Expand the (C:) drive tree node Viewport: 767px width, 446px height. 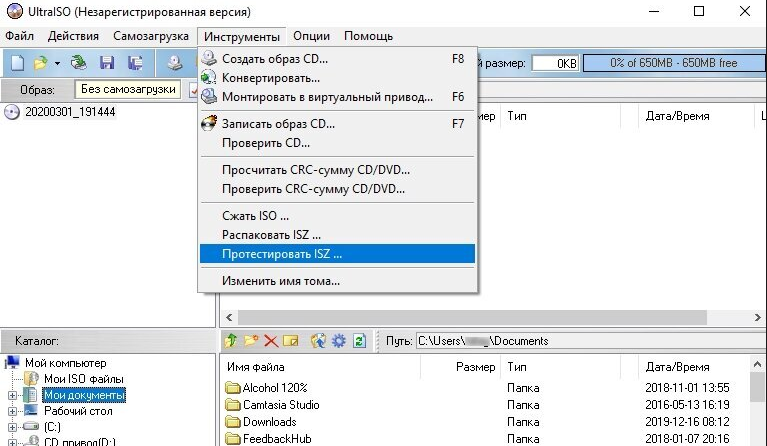(12, 428)
